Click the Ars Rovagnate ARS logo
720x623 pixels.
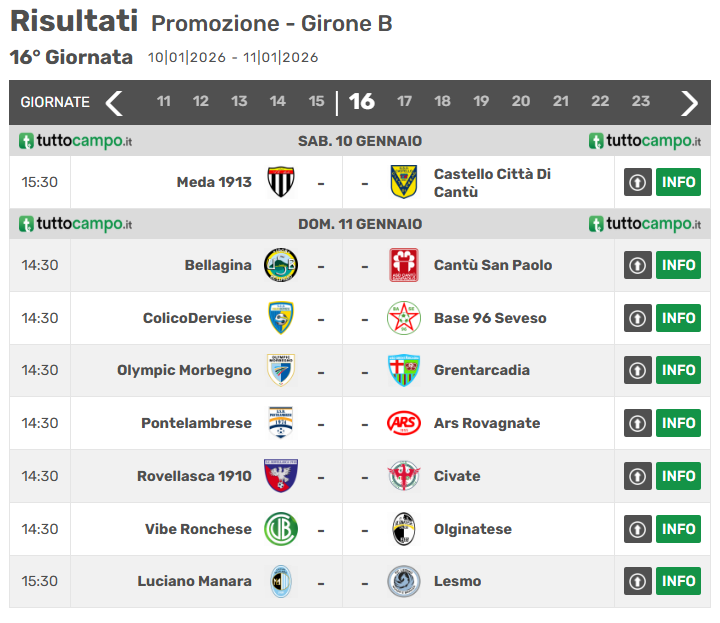coord(403,423)
